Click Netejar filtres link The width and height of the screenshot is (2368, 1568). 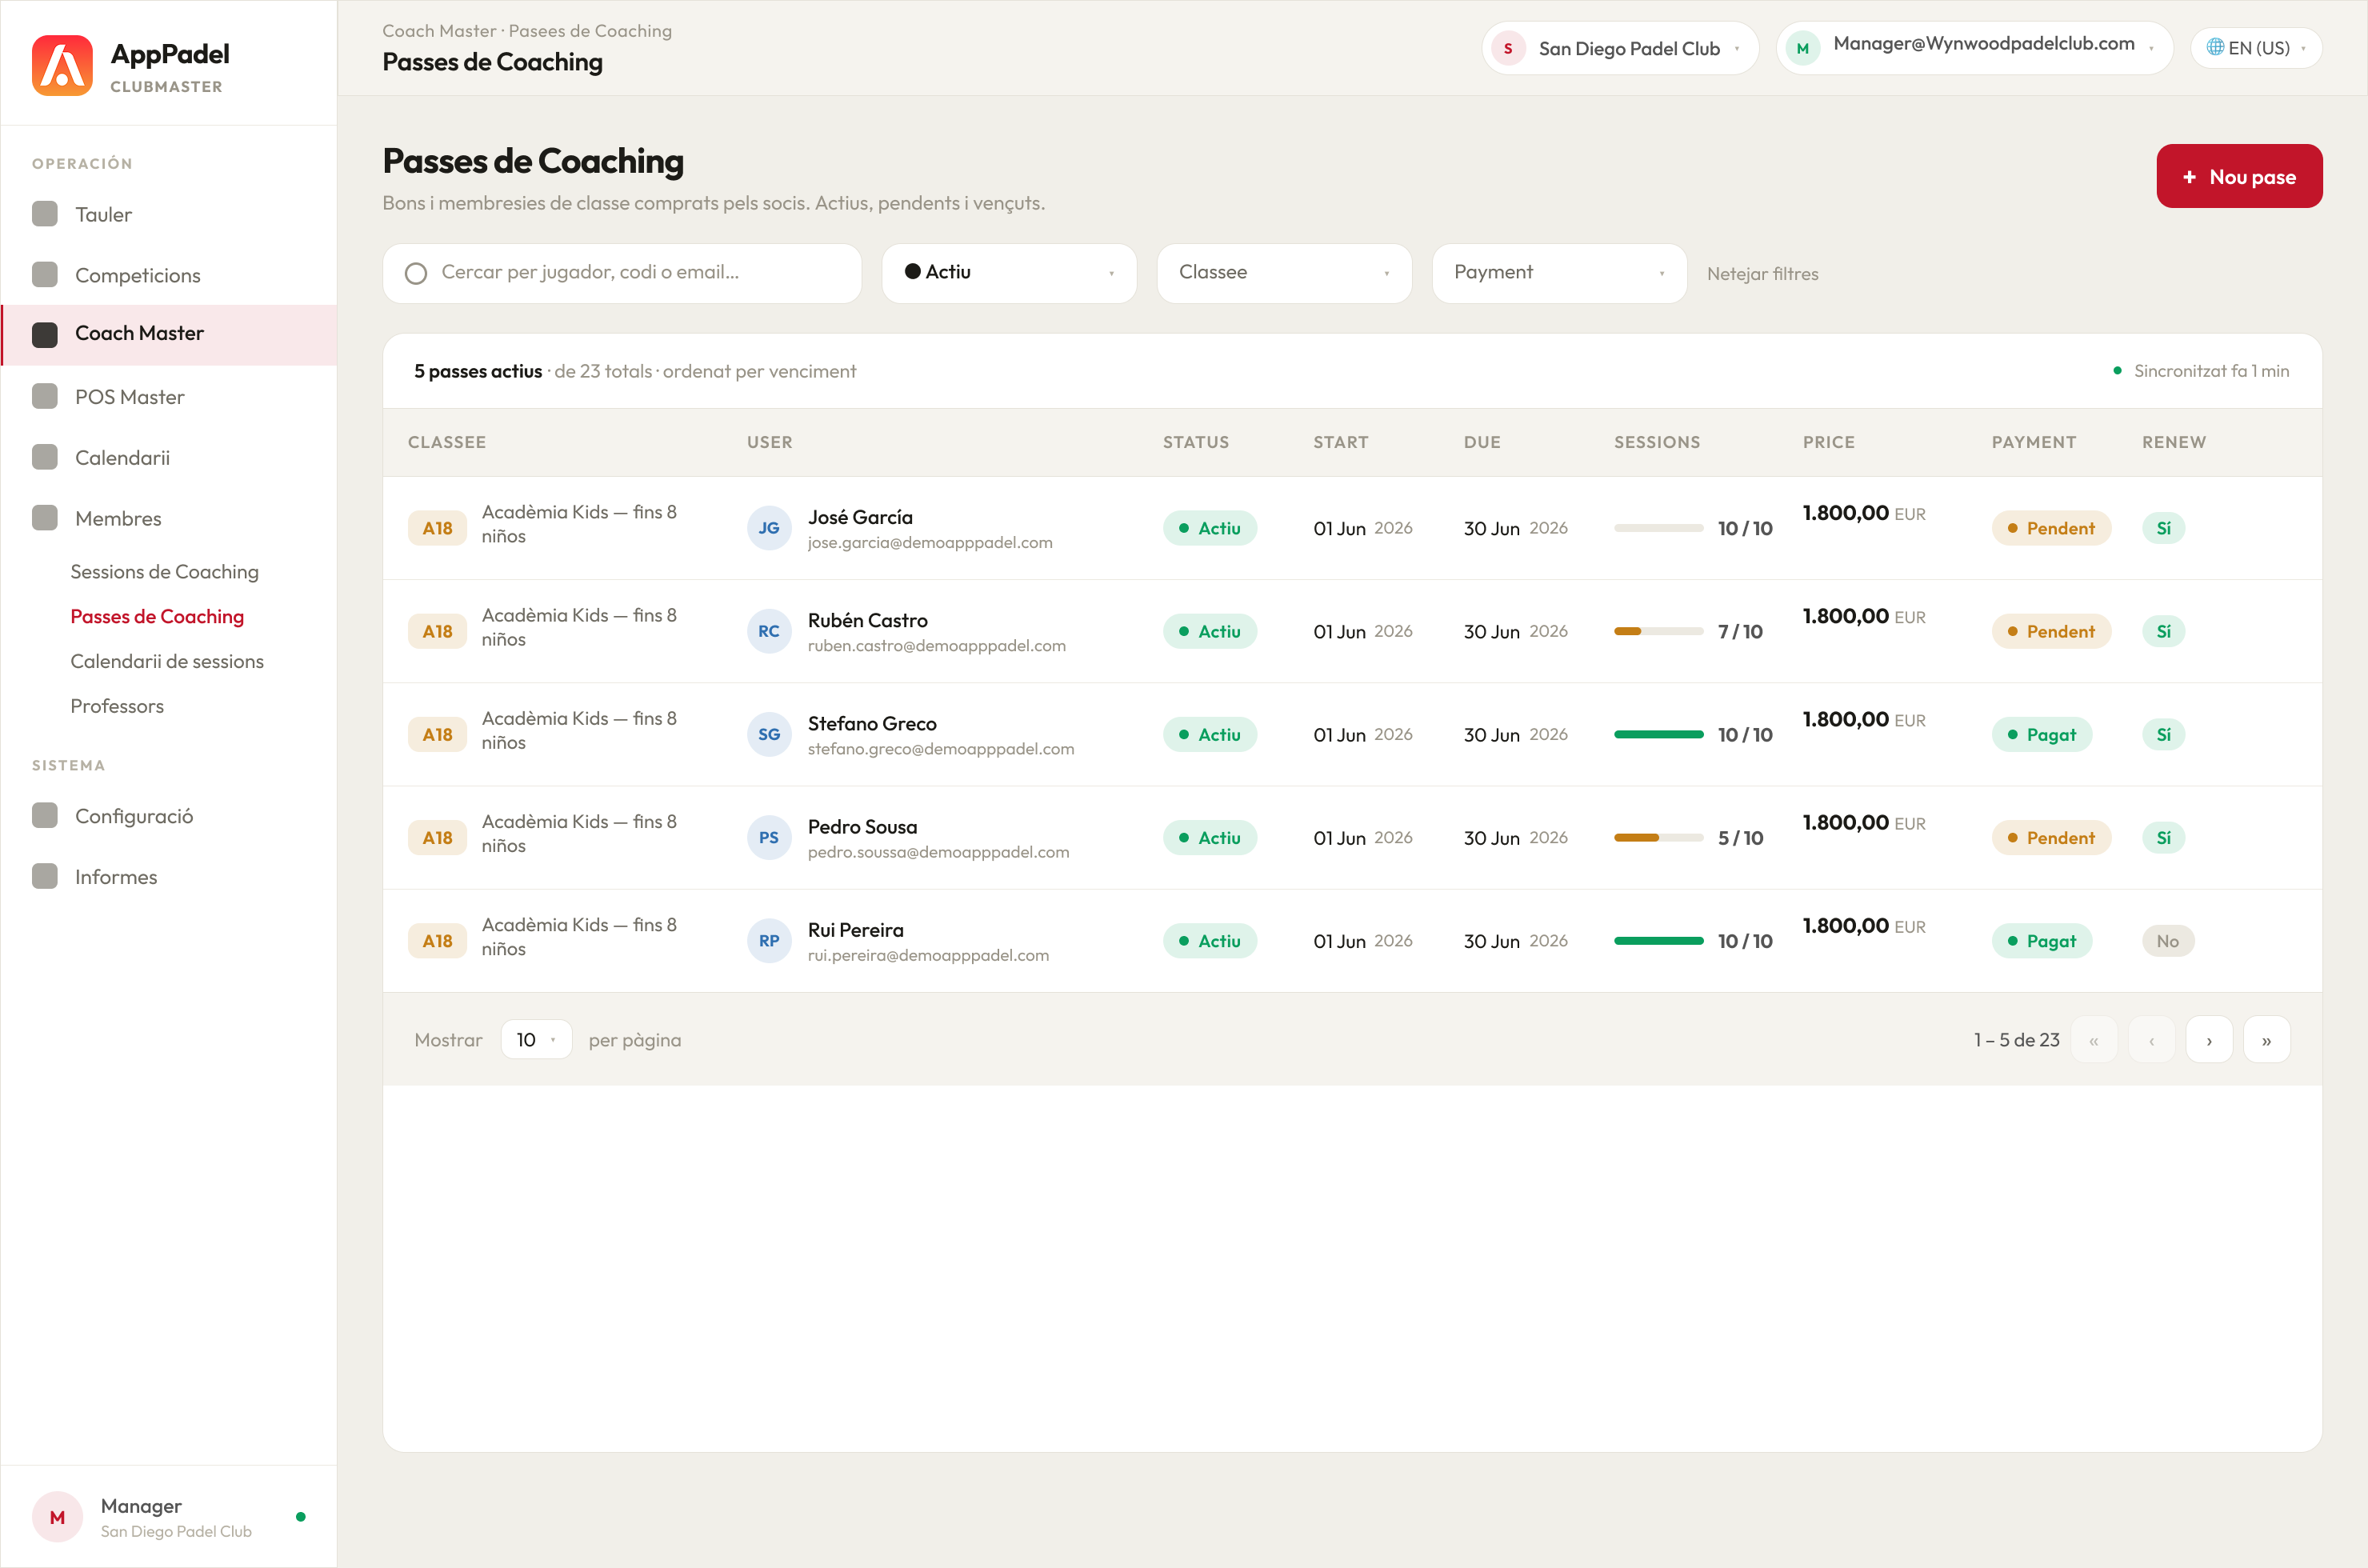click(x=1762, y=274)
